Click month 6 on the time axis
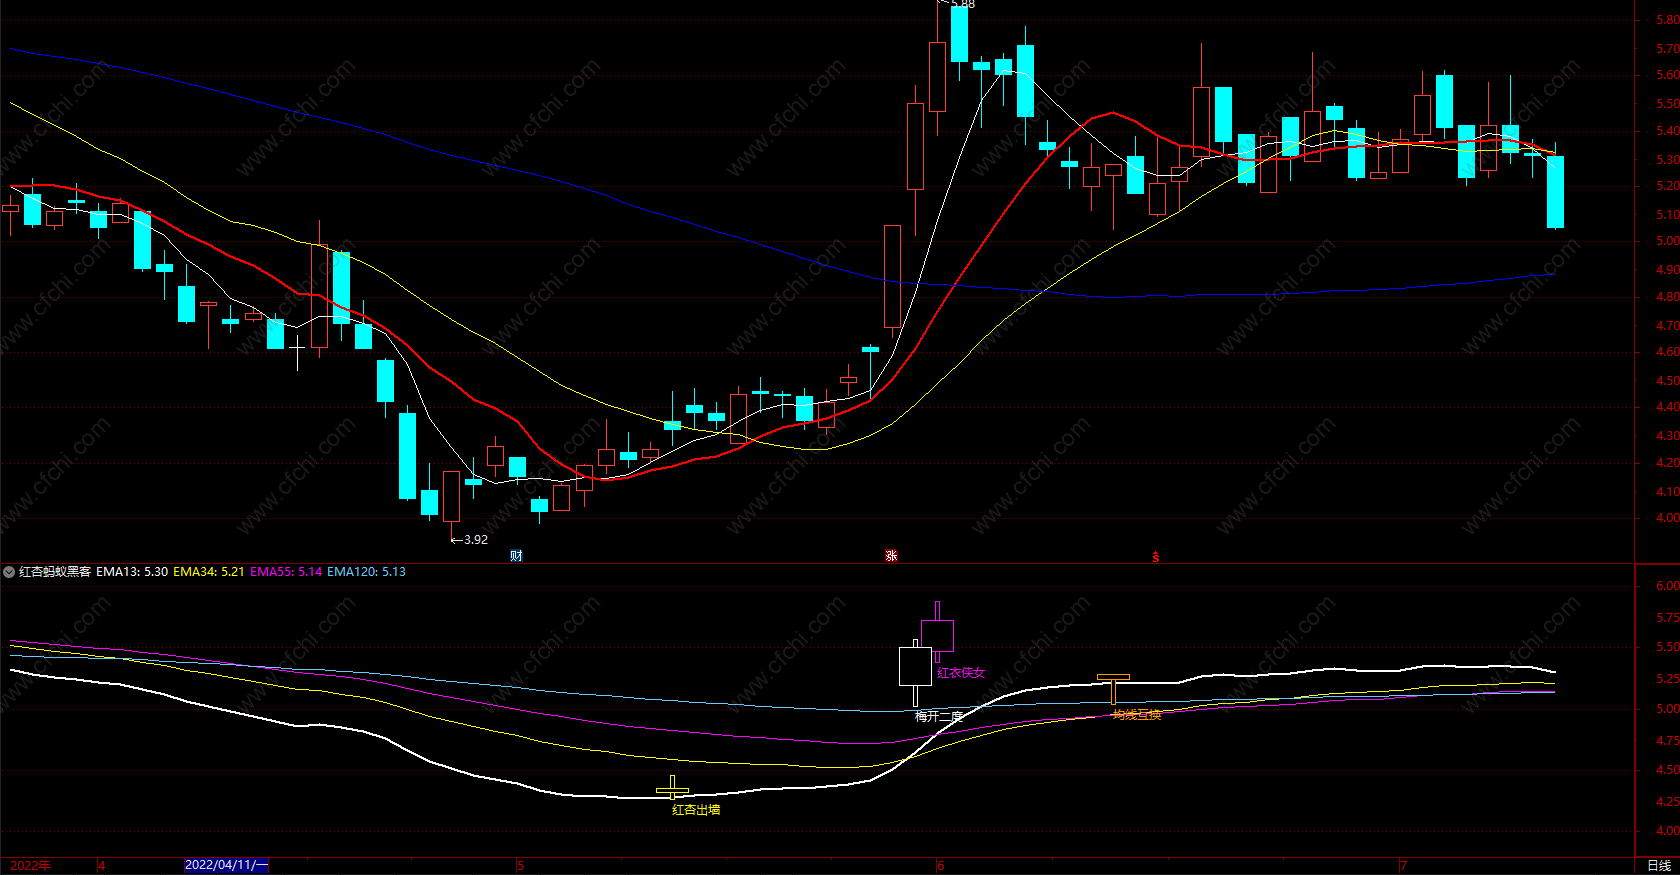The image size is (1680, 875). click(940, 866)
